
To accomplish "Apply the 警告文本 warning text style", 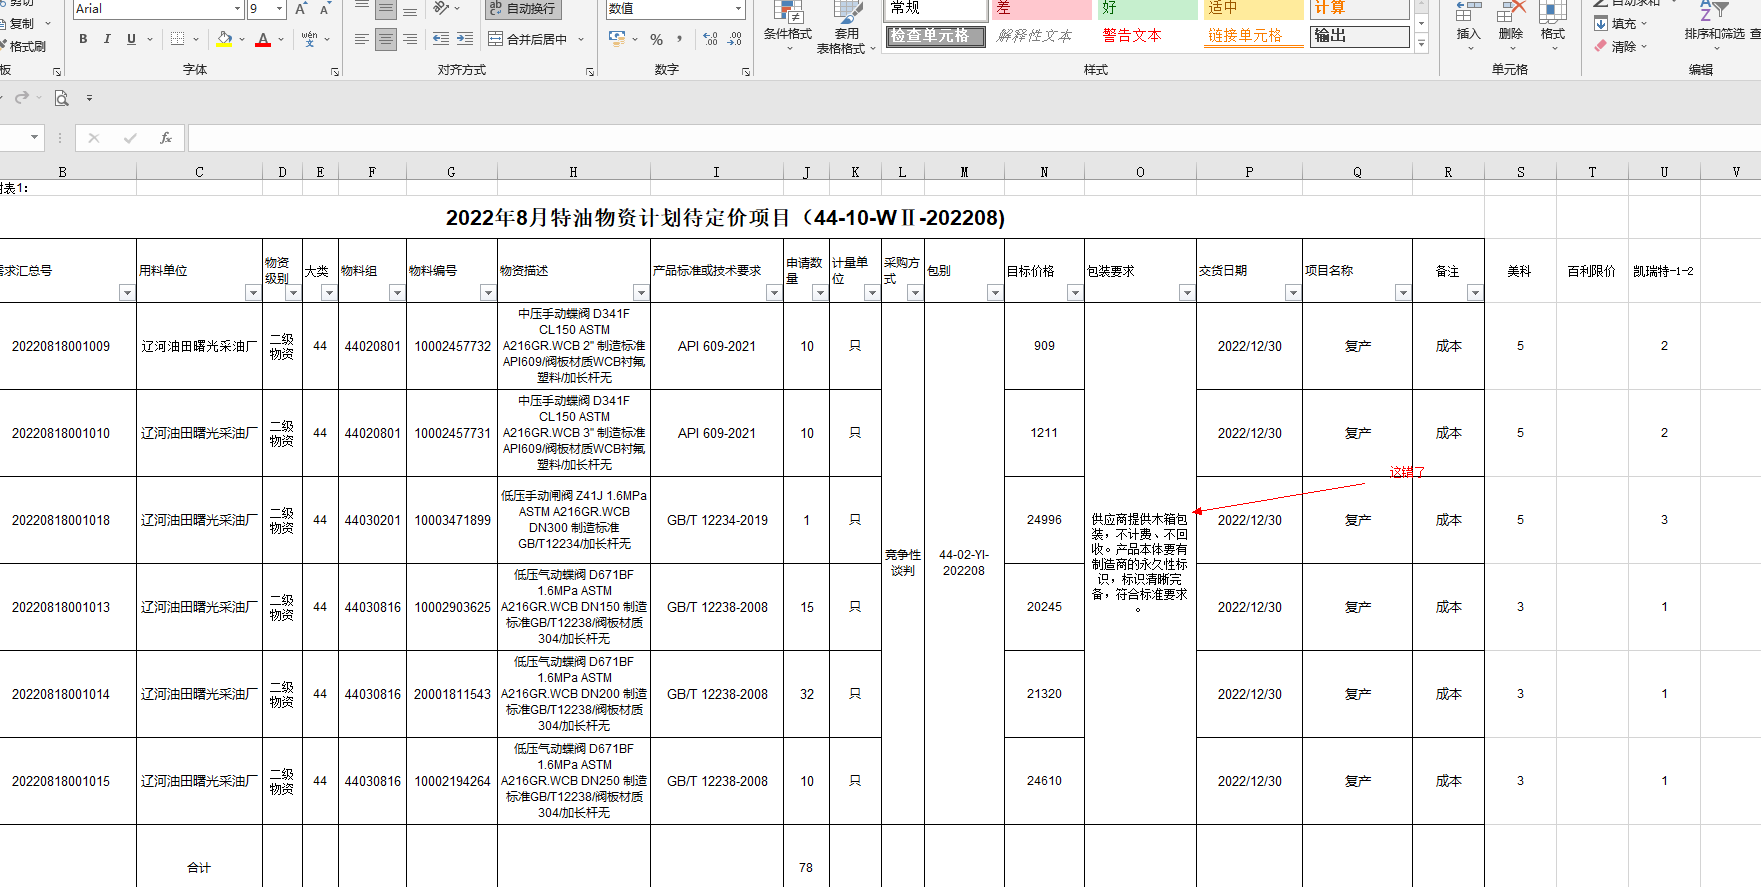I will coord(1148,36).
